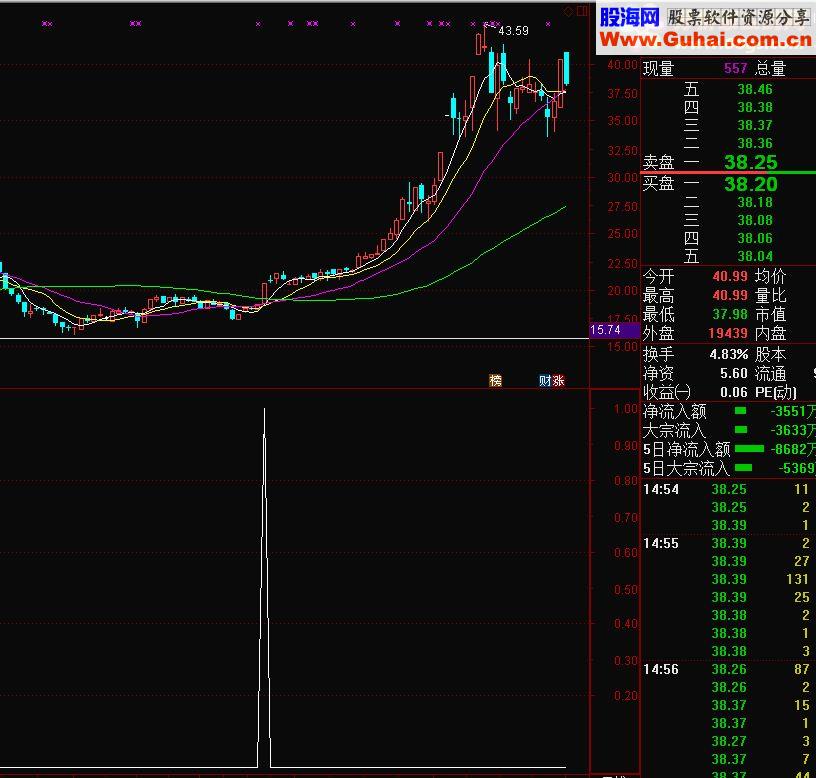This screenshot has height=778, width=816.
Task: Click the 30.00 price axis label
Action: 622,178
